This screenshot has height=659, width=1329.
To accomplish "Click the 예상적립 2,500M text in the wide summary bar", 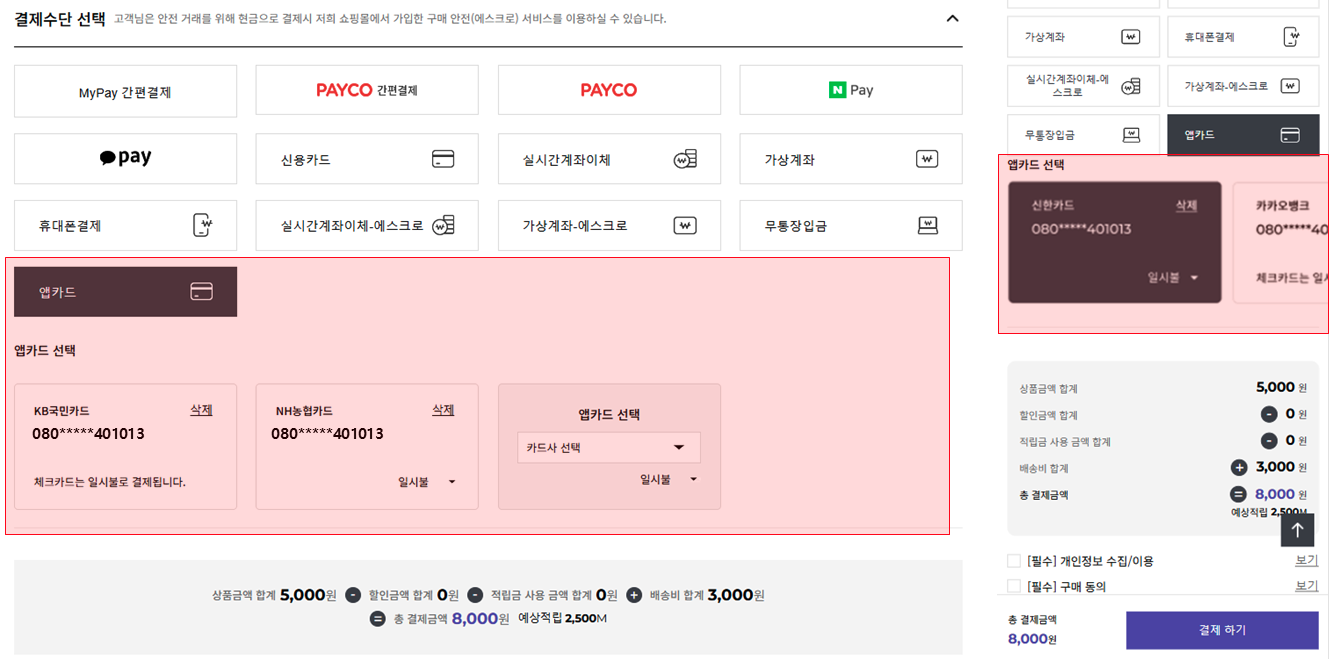I will point(562,618).
